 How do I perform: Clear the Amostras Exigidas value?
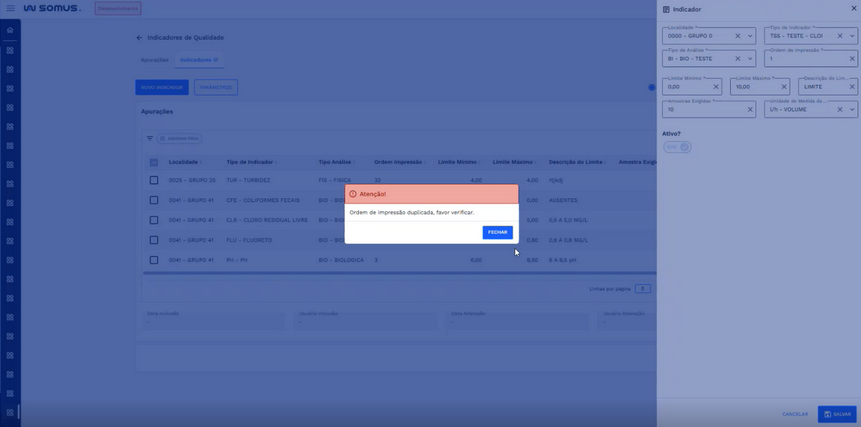click(750, 110)
